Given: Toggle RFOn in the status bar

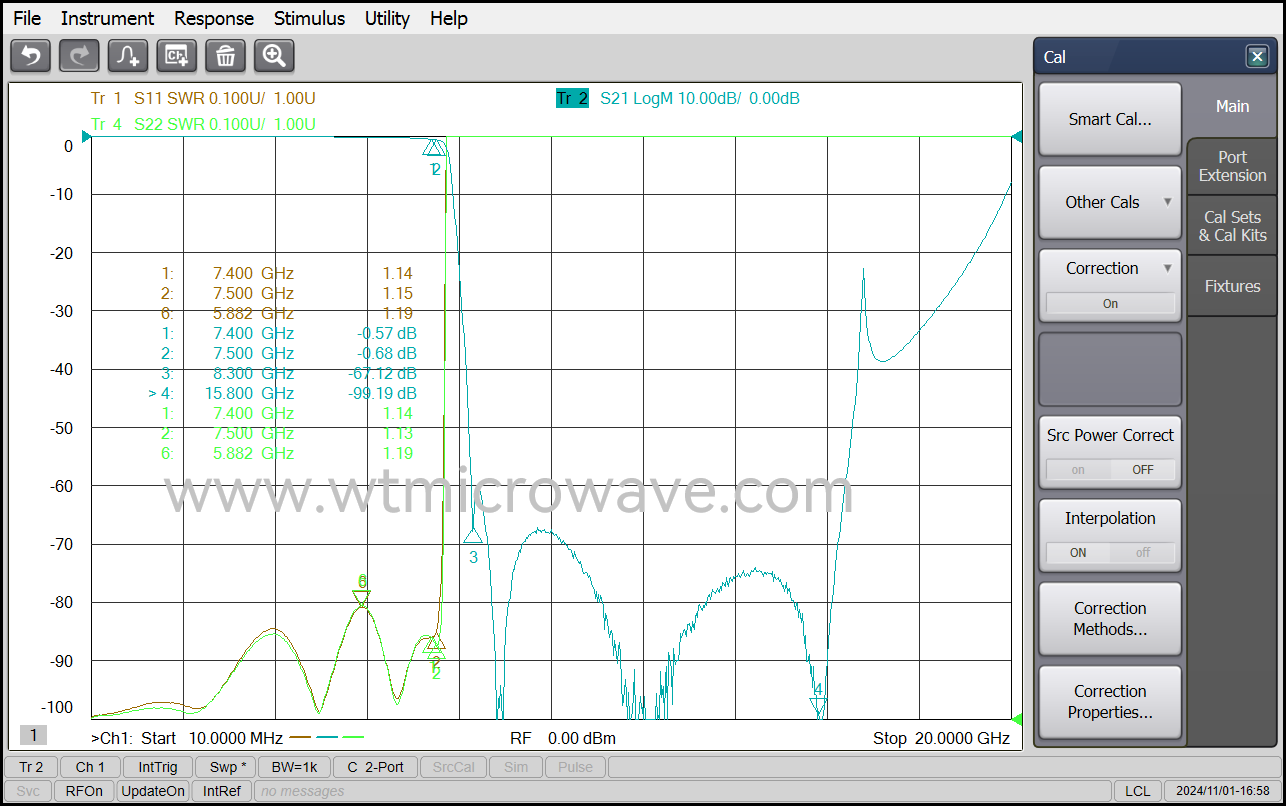Looking at the screenshot, I should 84,791.
